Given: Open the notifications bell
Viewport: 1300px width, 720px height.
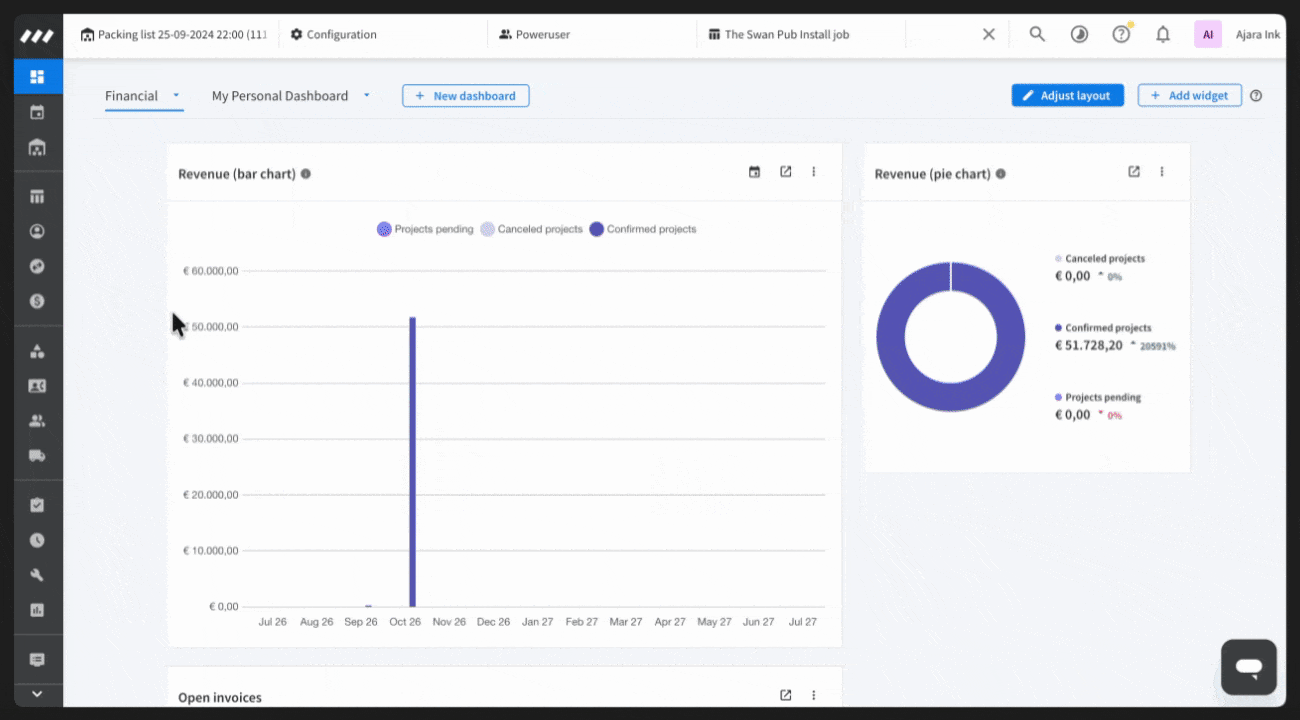Looking at the screenshot, I should click(1163, 34).
